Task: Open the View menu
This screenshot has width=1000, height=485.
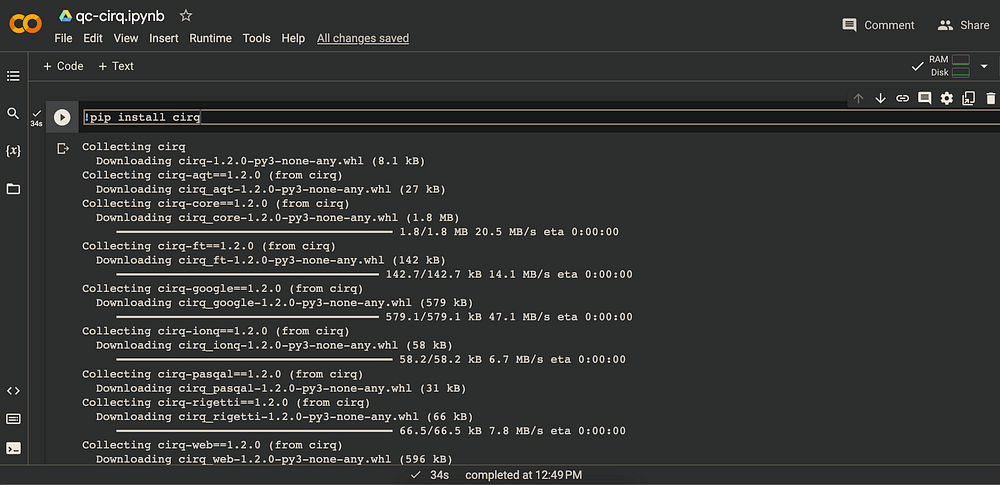Action: pos(126,38)
